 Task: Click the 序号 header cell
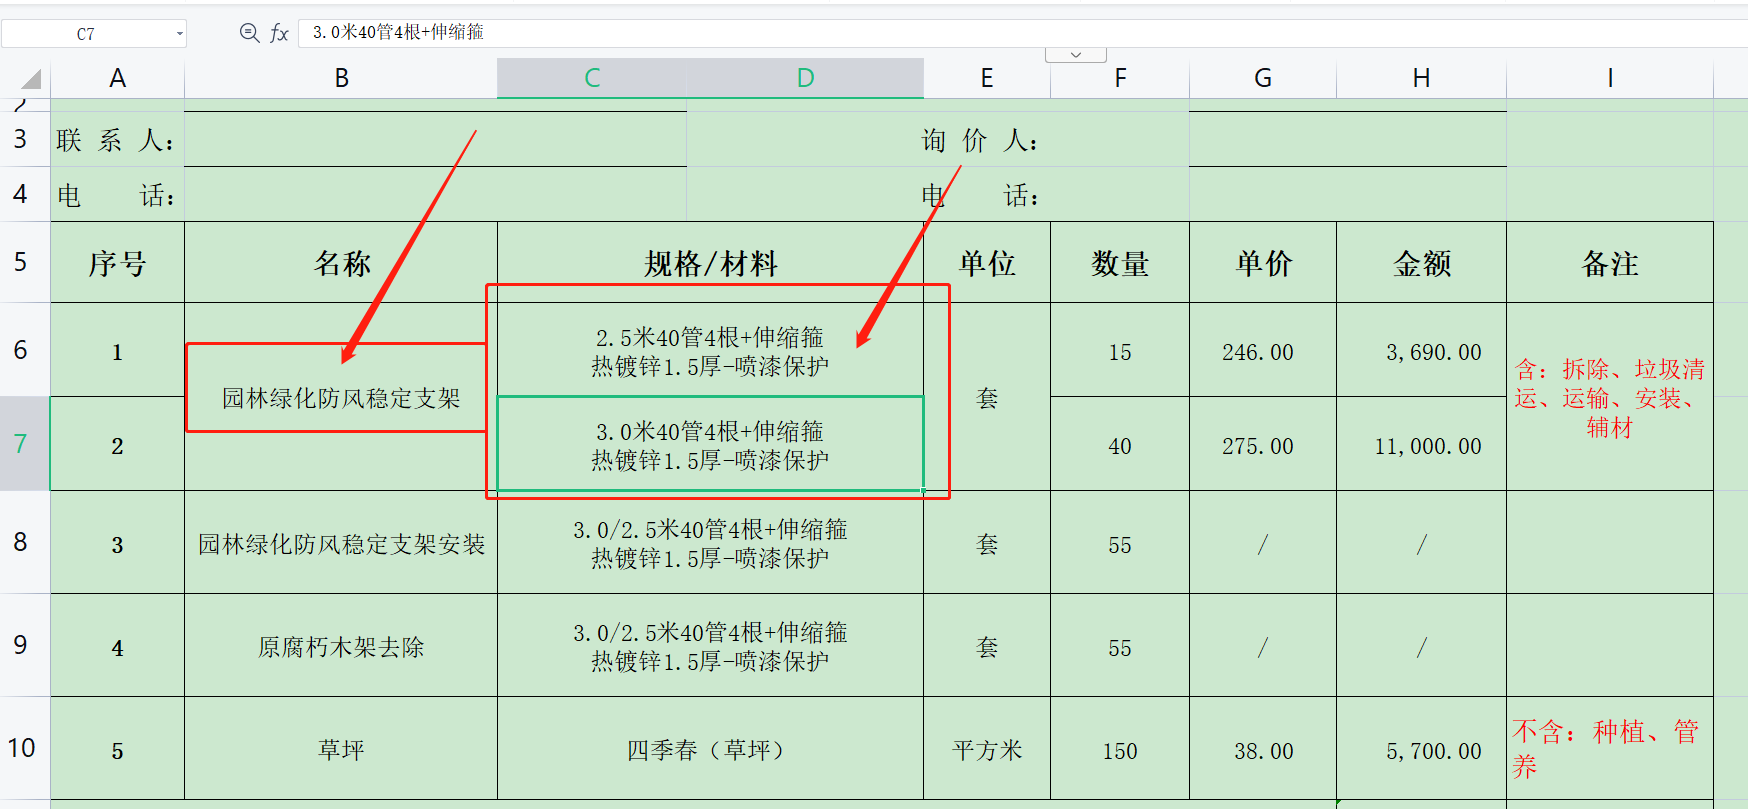click(x=118, y=263)
